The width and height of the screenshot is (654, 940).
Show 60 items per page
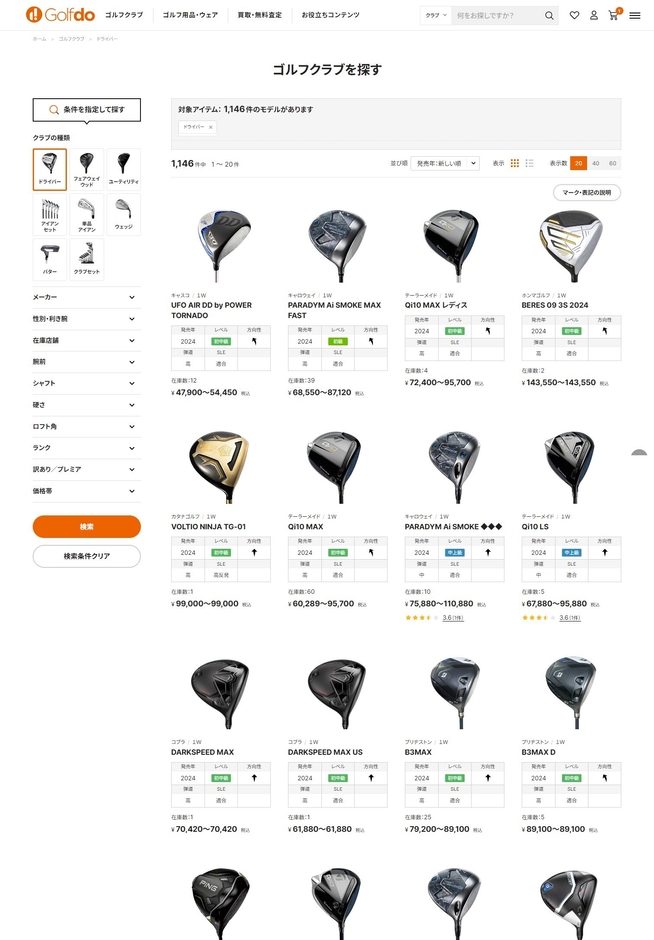[x=612, y=163]
